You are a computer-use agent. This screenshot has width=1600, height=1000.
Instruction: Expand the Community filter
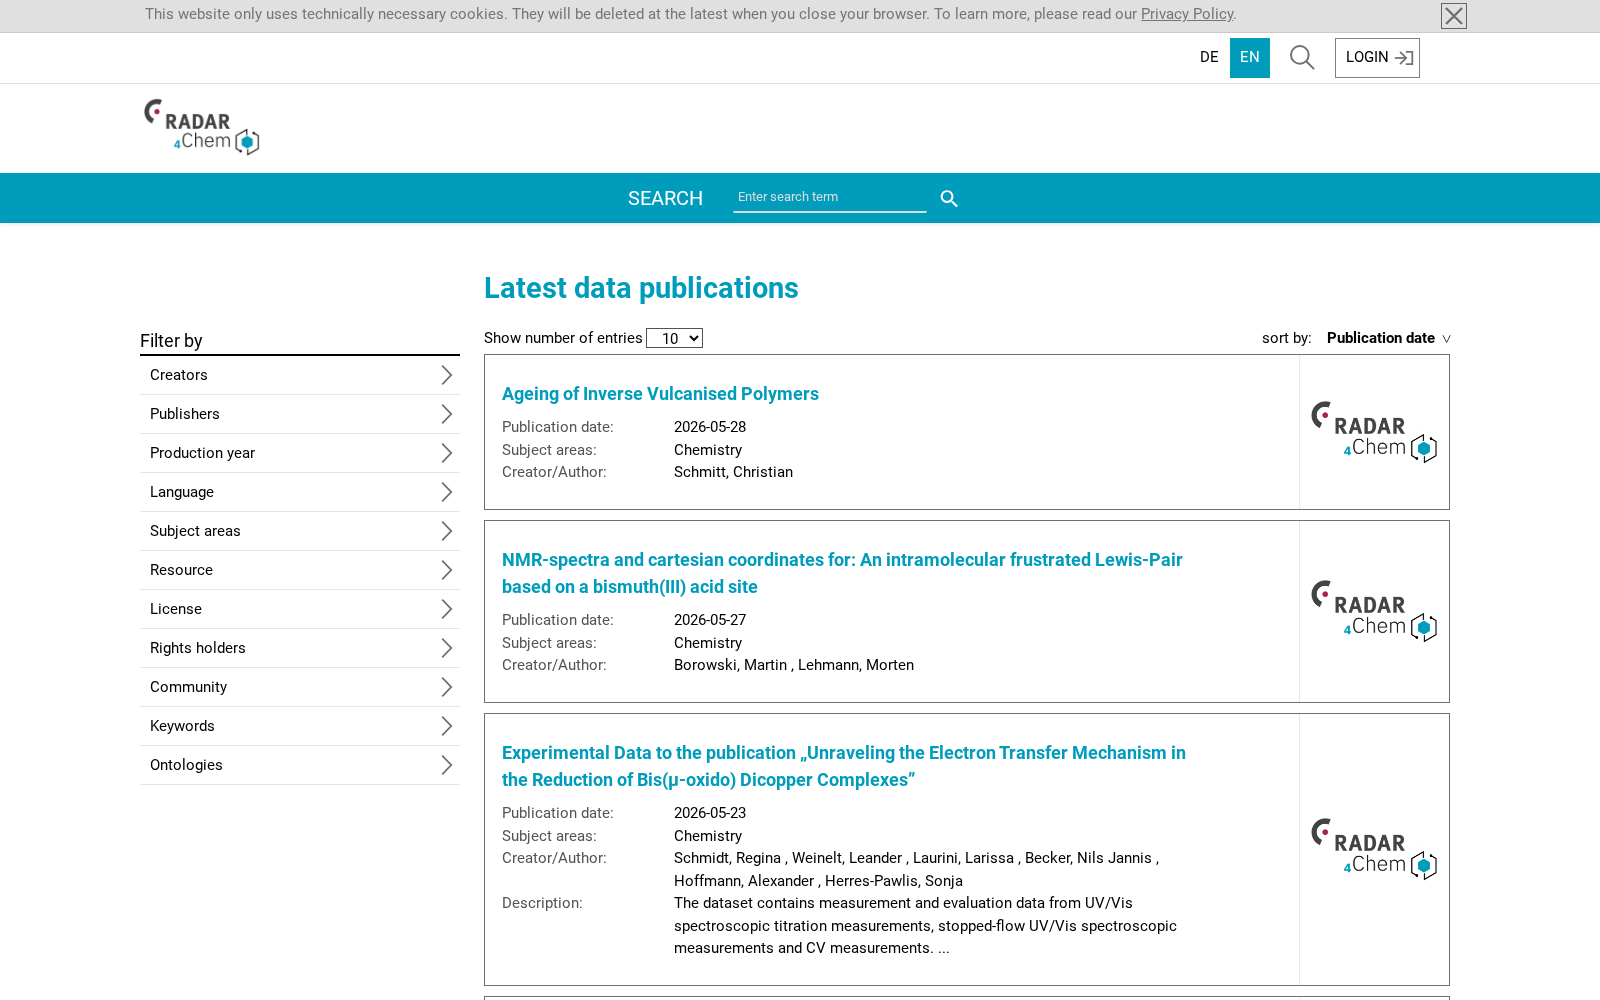click(300, 687)
